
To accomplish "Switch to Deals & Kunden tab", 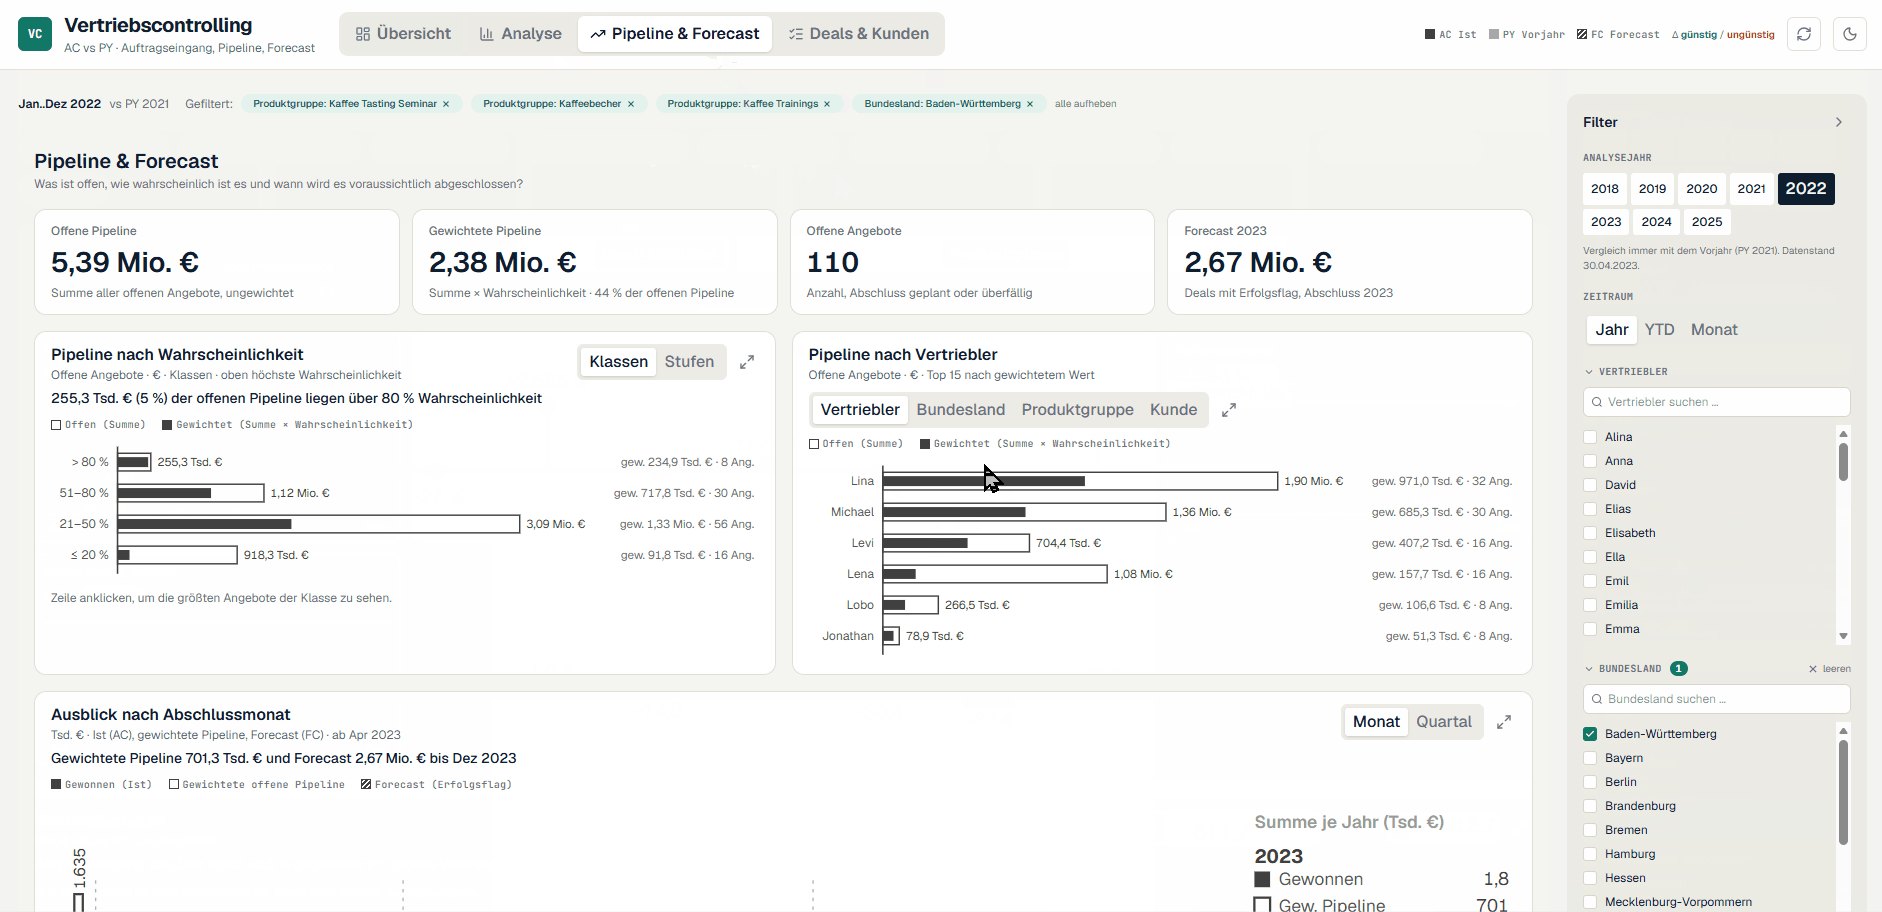I will click(x=859, y=34).
